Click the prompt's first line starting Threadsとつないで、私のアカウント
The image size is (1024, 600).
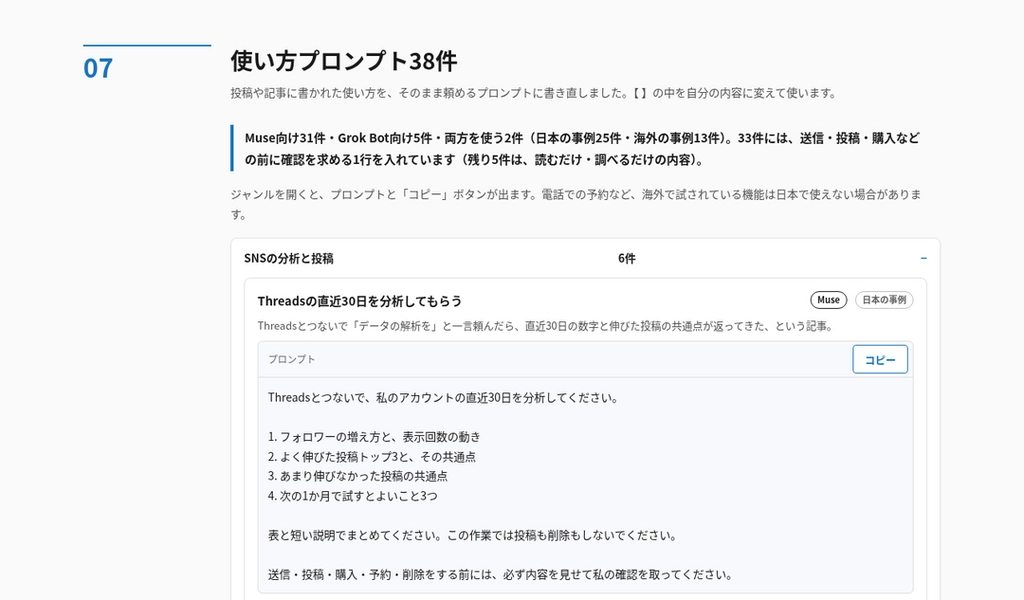(443, 398)
